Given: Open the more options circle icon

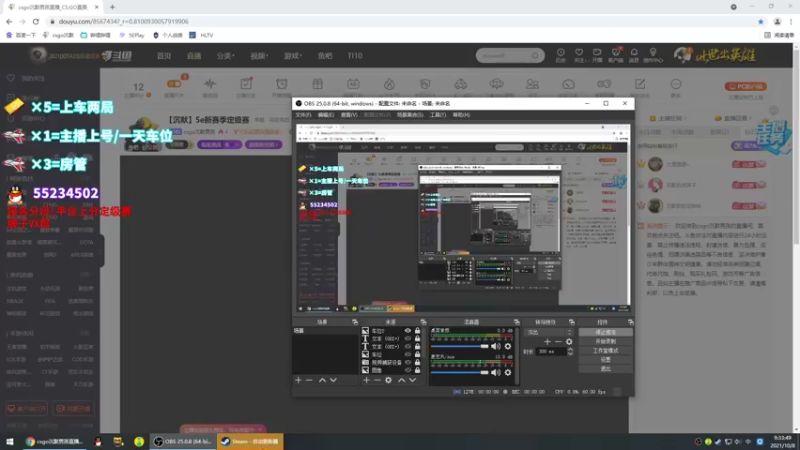Looking at the screenshot, I should (x=676, y=84).
